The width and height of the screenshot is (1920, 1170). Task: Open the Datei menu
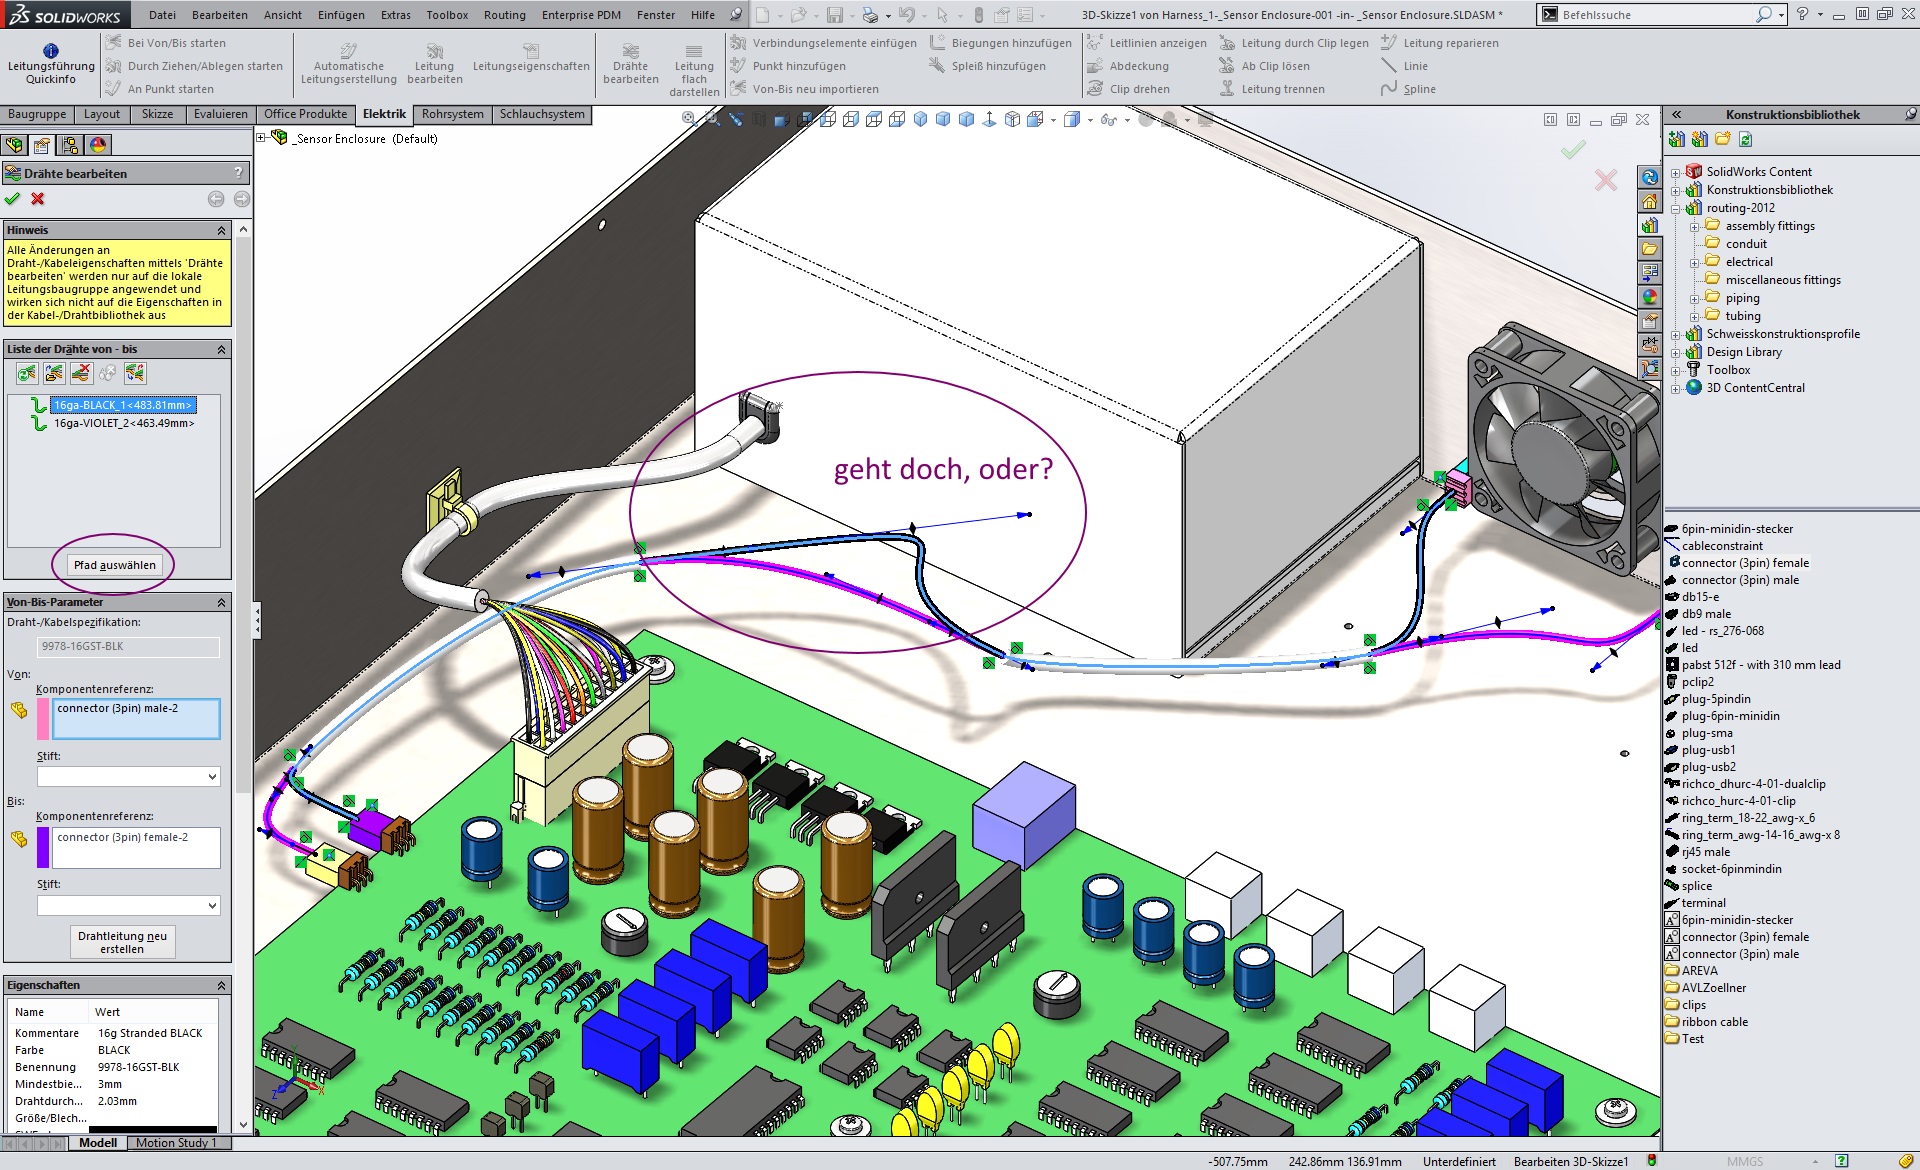(x=162, y=15)
